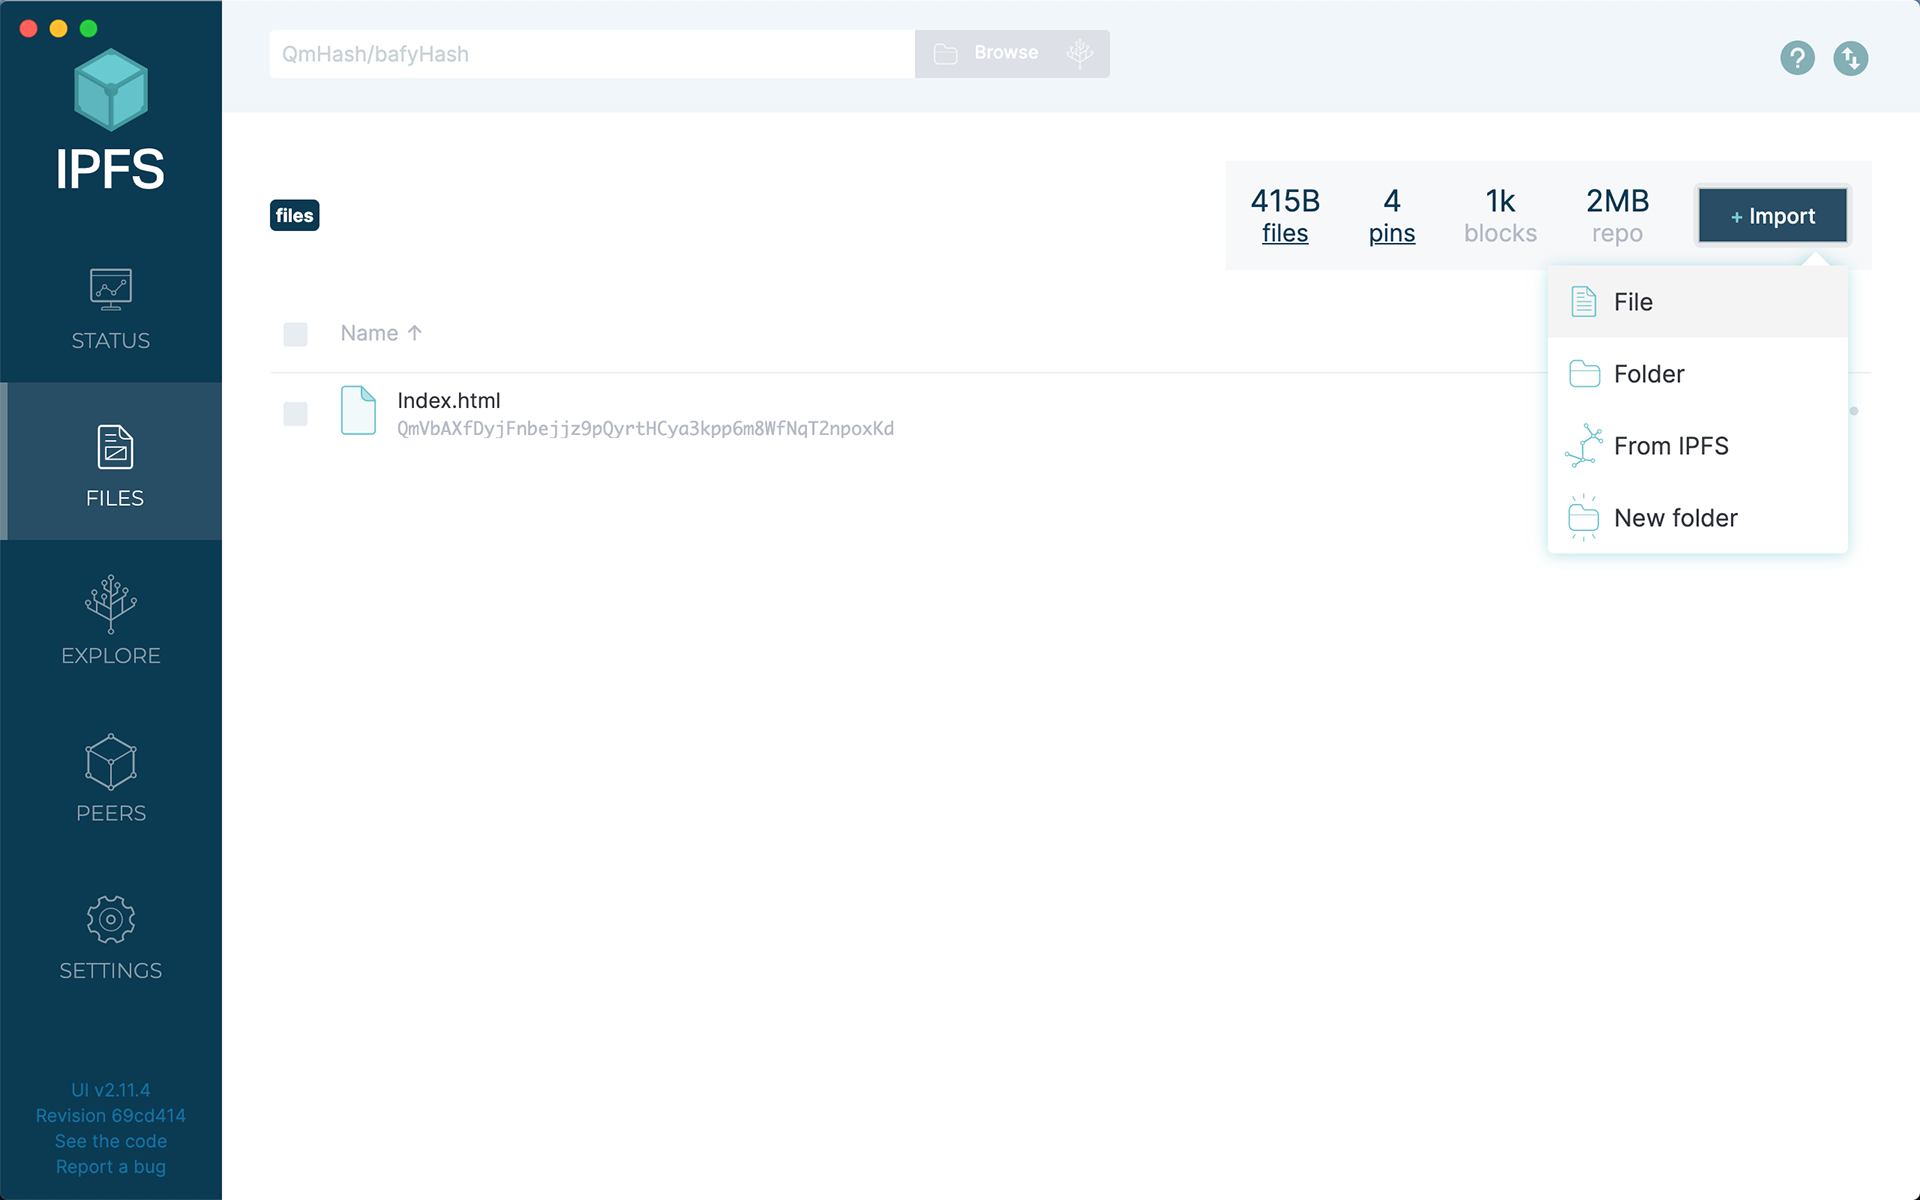Toggle the select-all checkbox beside Name
This screenshot has width=1920, height=1200.
(x=295, y=334)
